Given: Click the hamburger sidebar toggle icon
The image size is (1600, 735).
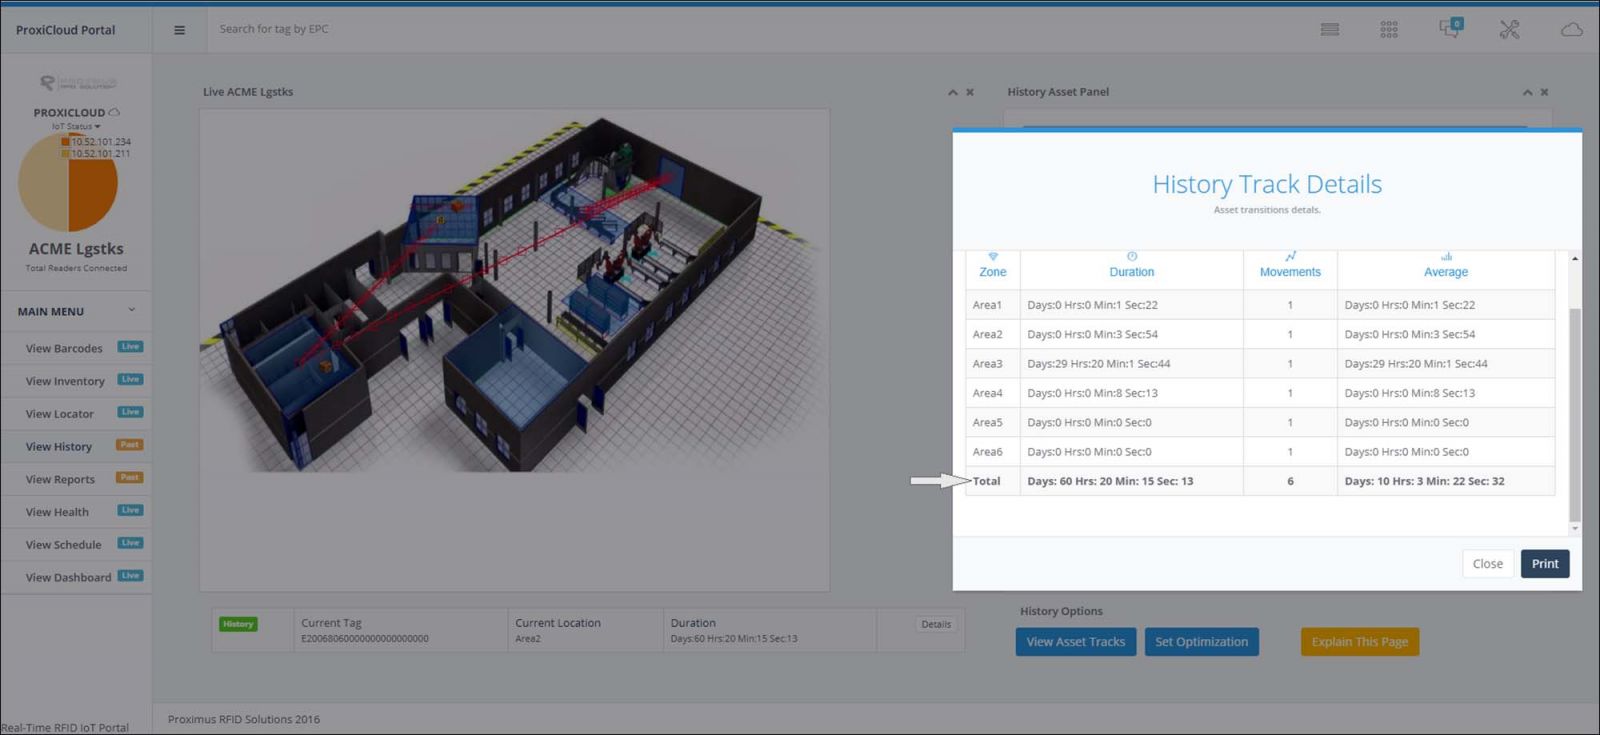Looking at the screenshot, I should point(180,30).
